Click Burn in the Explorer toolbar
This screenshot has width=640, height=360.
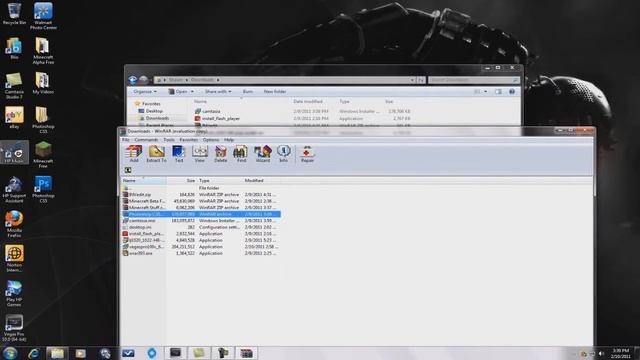point(248,92)
